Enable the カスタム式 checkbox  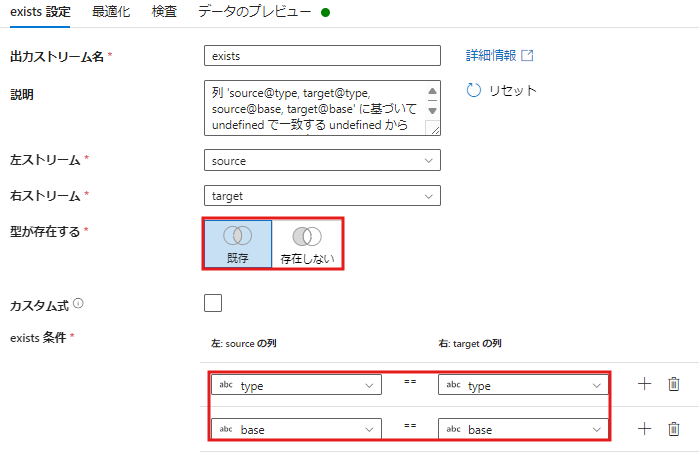pyautogui.click(x=213, y=303)
